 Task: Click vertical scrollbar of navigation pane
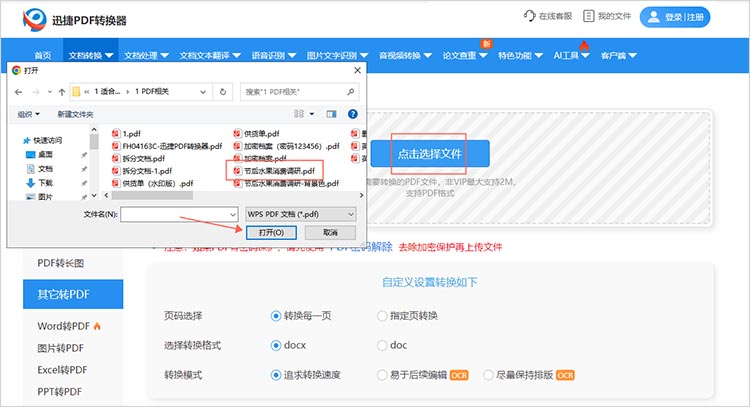click(94, 142)
